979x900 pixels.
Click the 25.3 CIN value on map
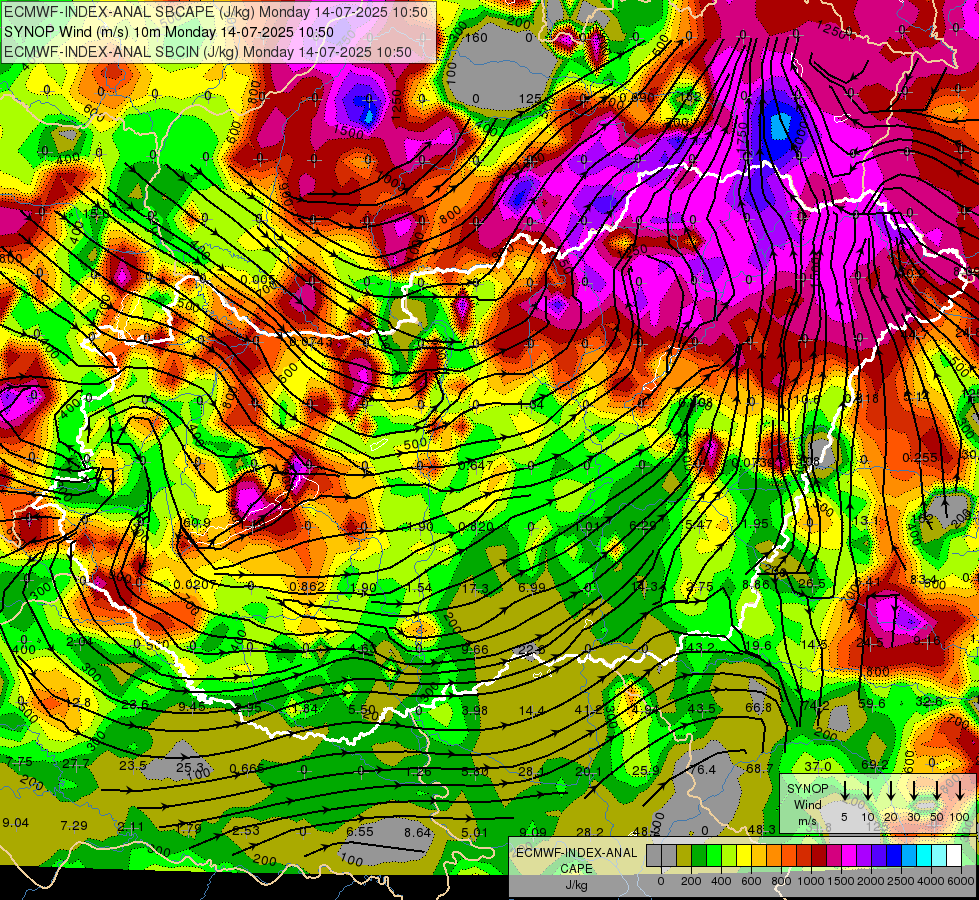coord(190,767)
